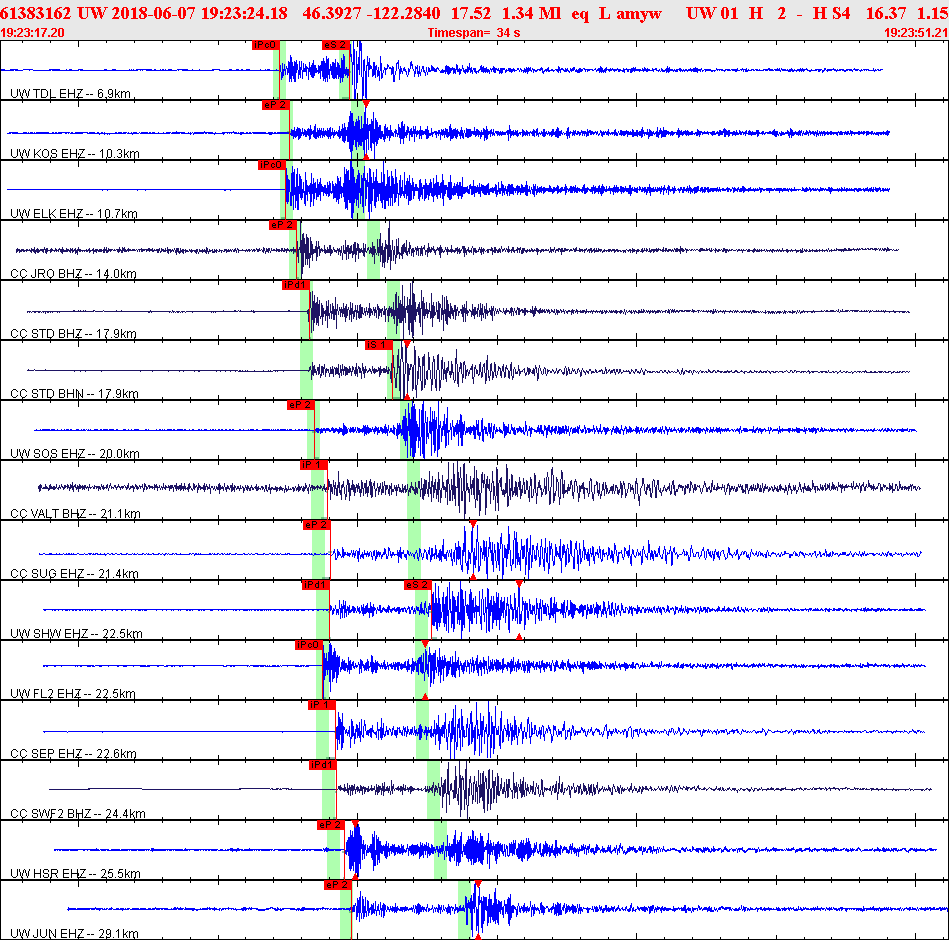Viewport: 949px width, 940px height.
Task: Select the eP 2 pick flag on SUG trace
Action: click(317, 525)
